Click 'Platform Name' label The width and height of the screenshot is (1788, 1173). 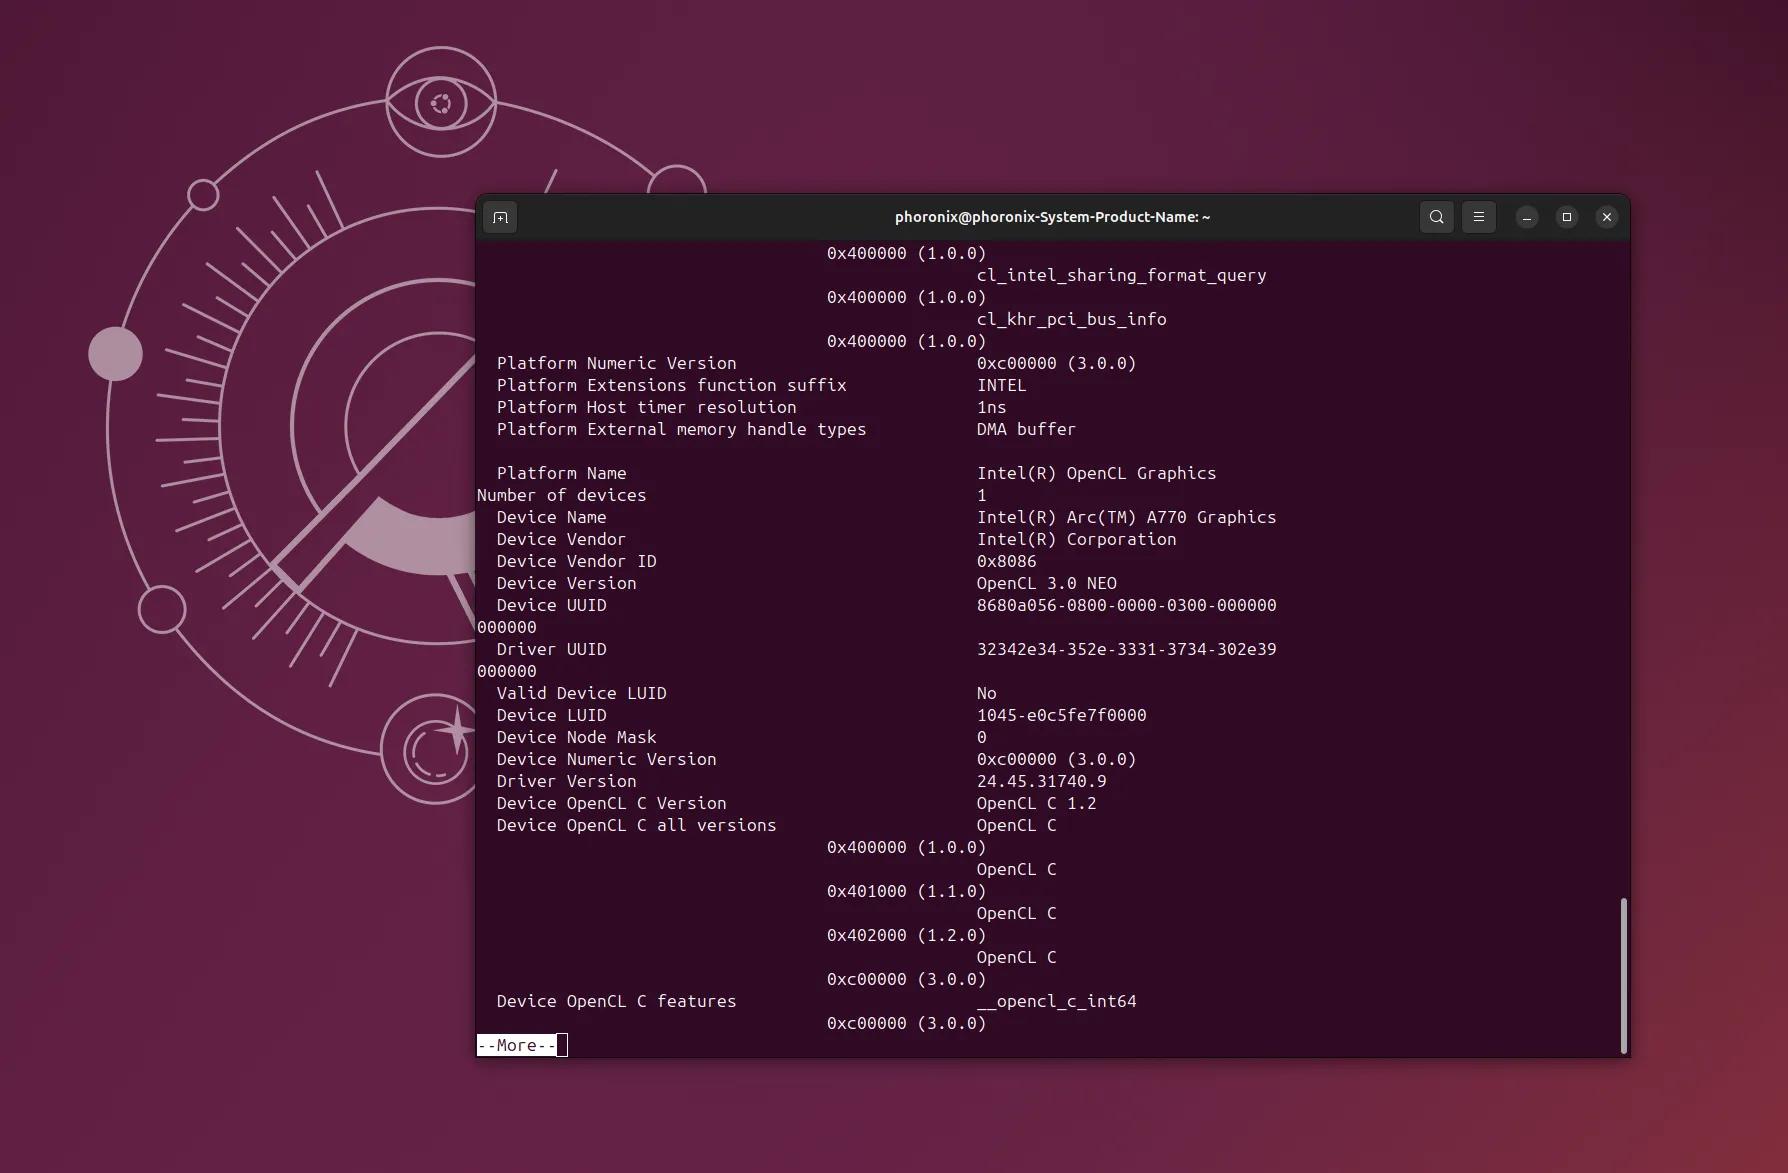coord(561,473)
